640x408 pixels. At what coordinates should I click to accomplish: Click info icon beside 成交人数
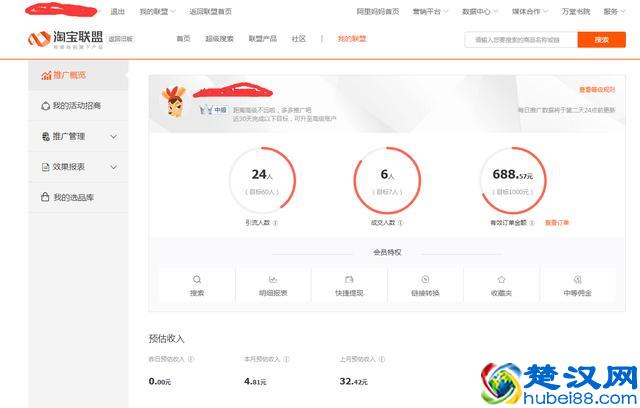[x=400, y=223]
